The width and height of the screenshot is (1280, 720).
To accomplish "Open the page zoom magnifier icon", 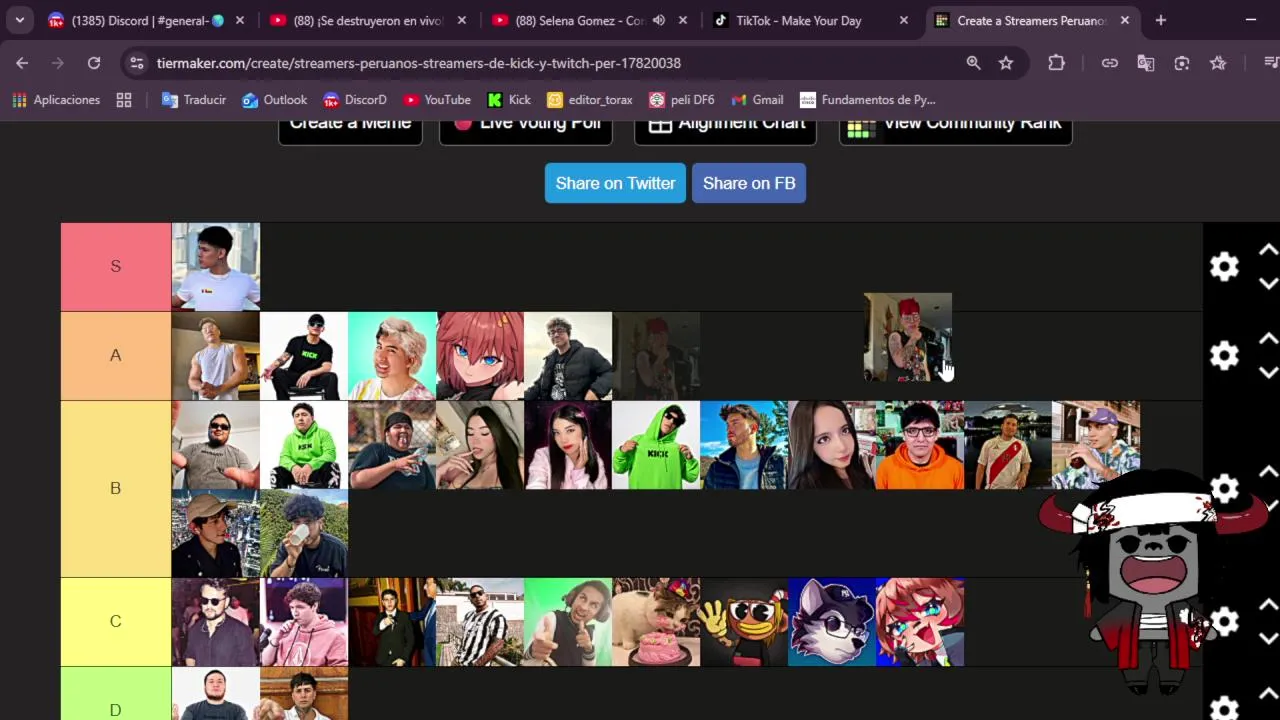I will (x=973, y=63).
